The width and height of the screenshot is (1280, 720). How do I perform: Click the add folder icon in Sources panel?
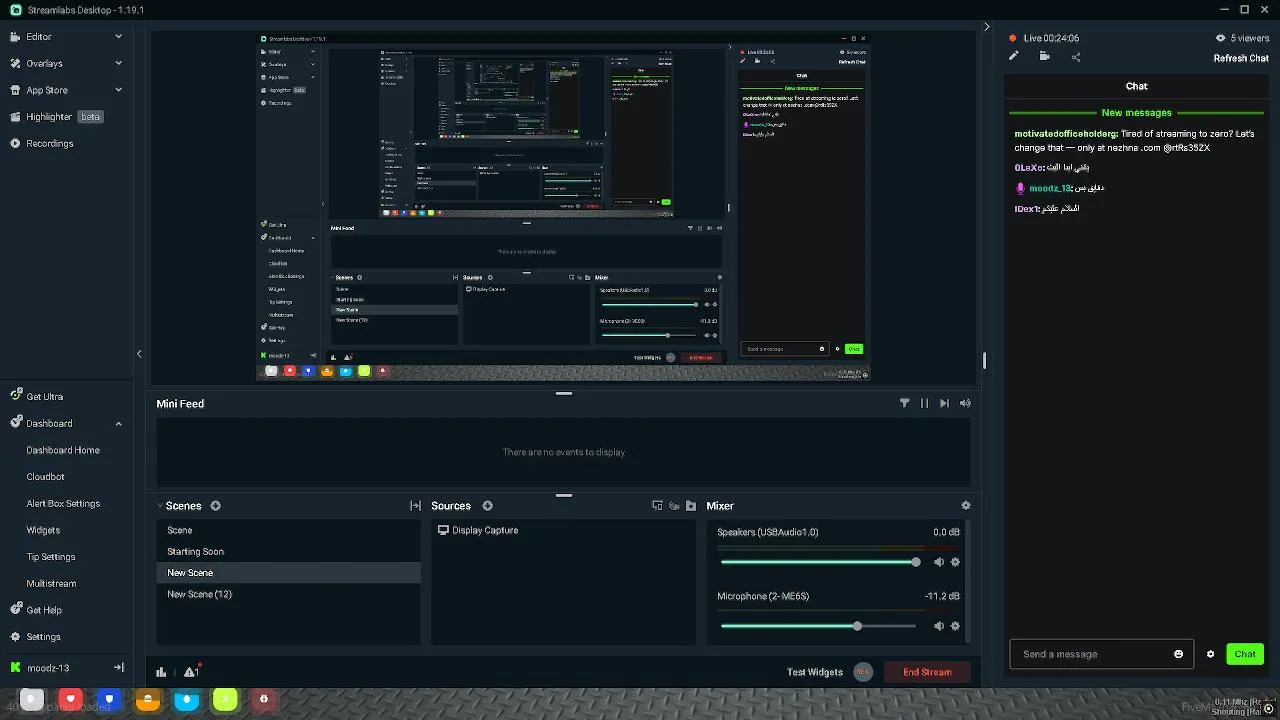pos(691,506)
